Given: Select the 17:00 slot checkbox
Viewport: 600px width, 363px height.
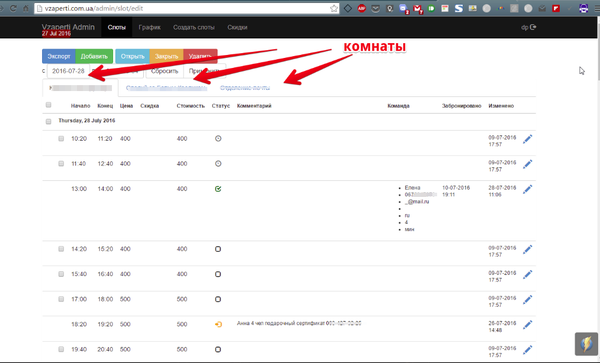Looking at the screenshot, I should tap(61, 299).
